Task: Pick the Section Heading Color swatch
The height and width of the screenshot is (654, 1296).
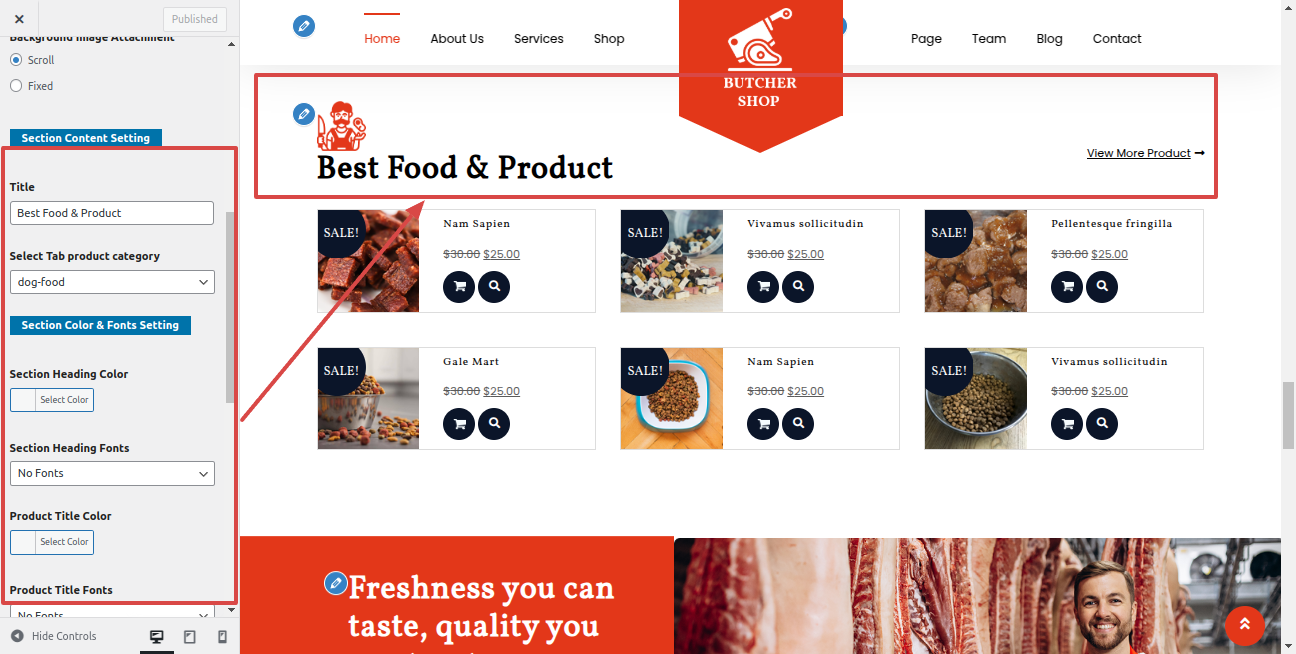Action: (52, 400)
